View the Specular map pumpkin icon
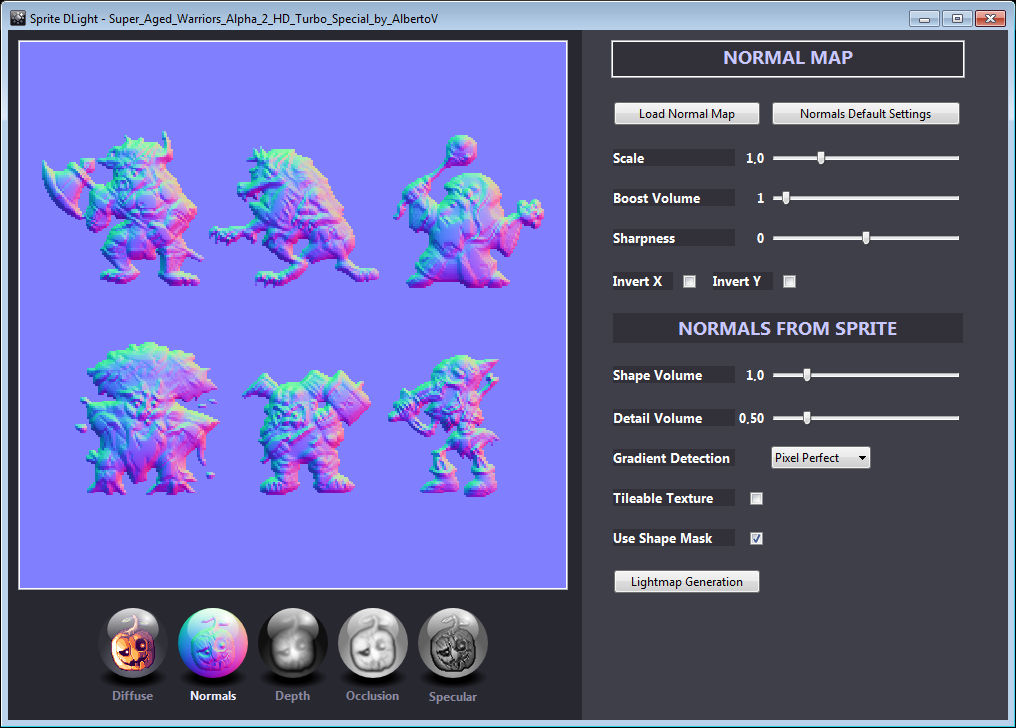Viewport: 1016px width, 728px height. [x=452, y=643]
